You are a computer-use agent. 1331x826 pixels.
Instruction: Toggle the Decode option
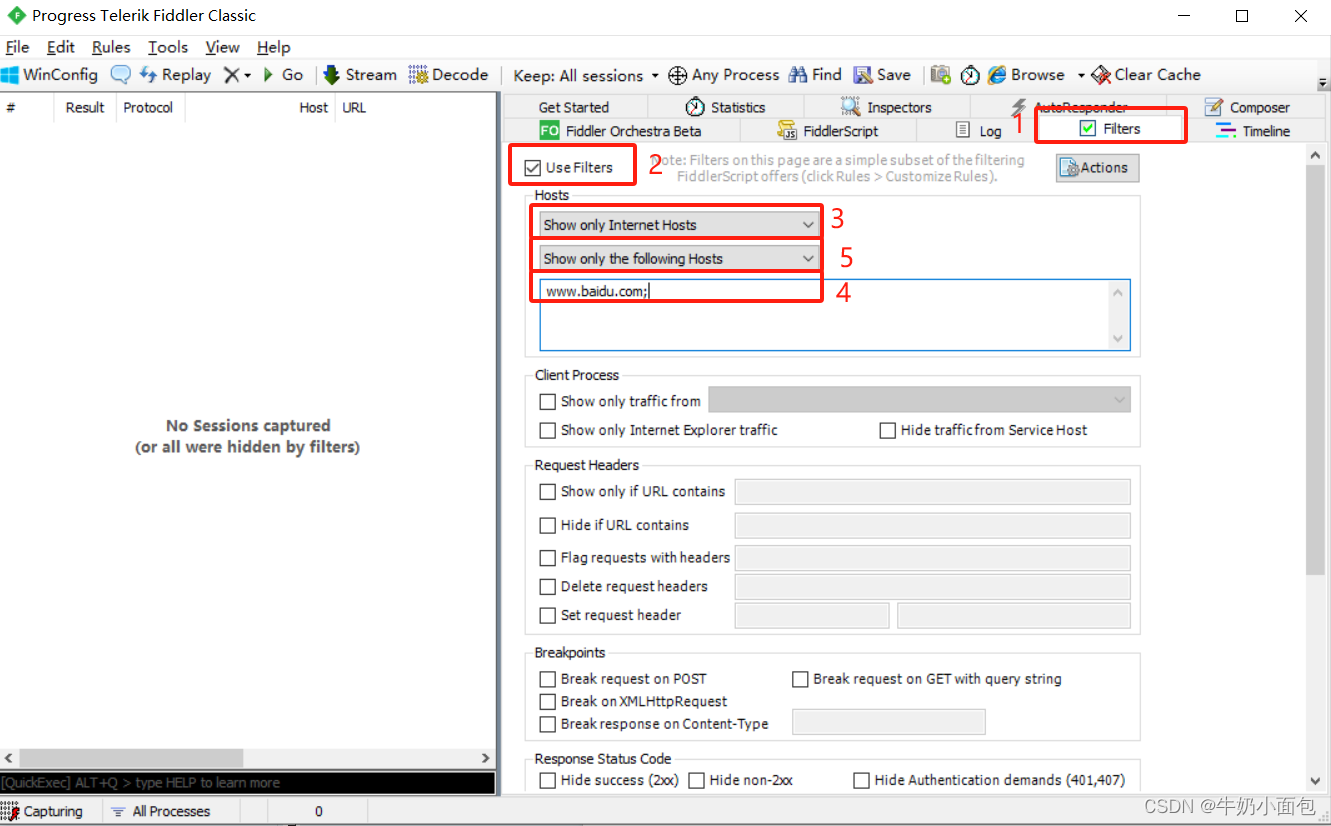tap(449, 74)
